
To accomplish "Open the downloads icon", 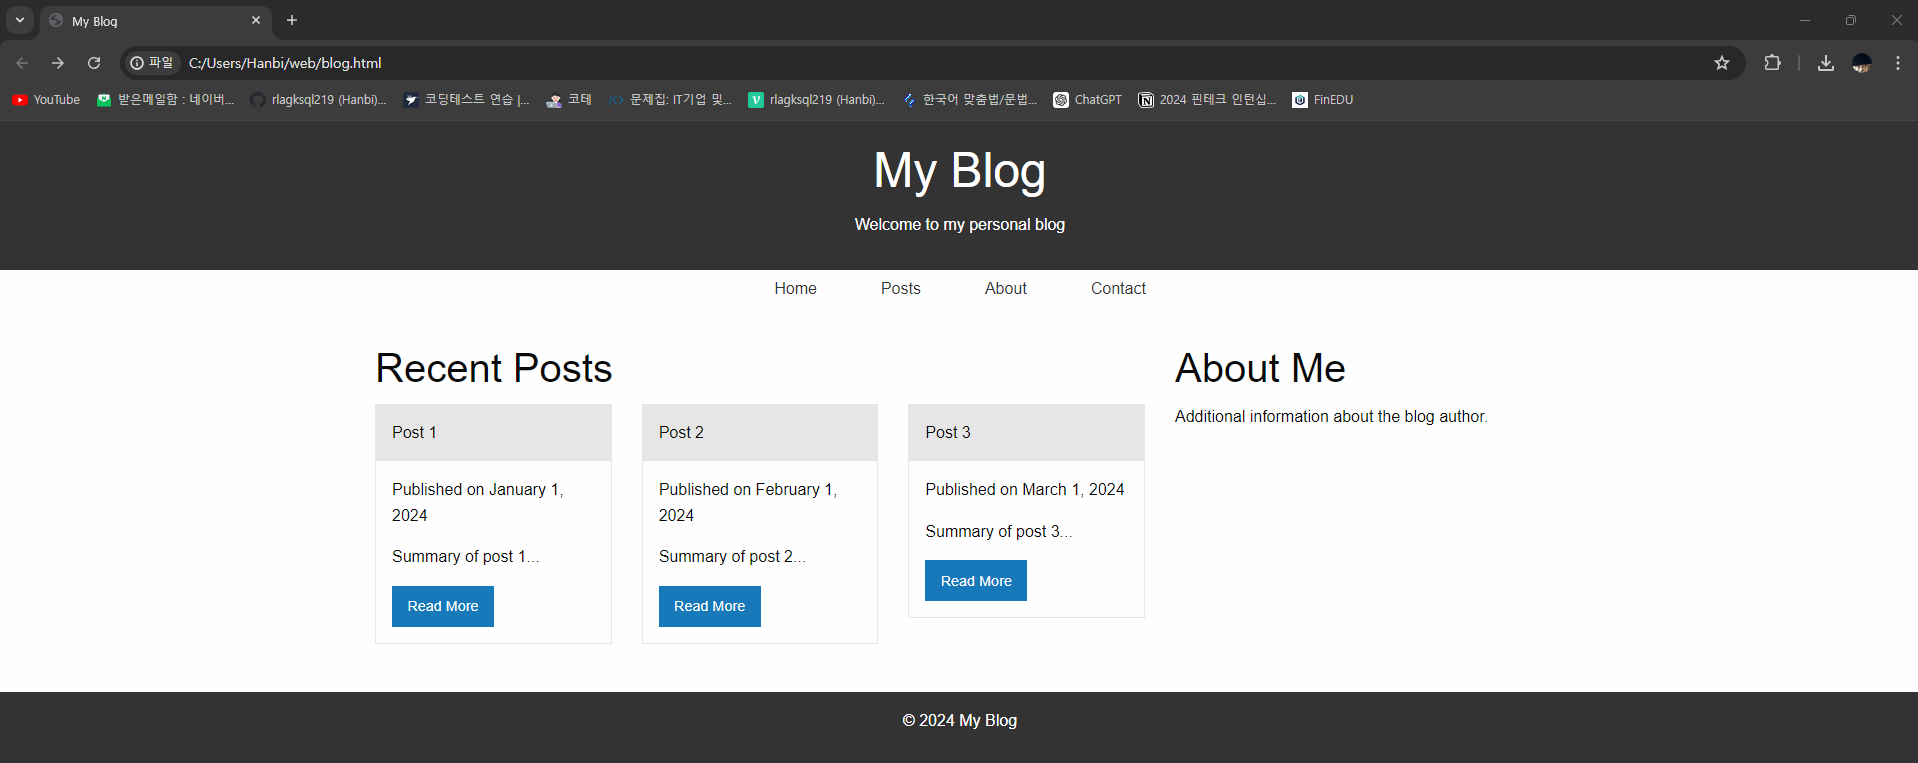I will click(x=1826, y=63).
